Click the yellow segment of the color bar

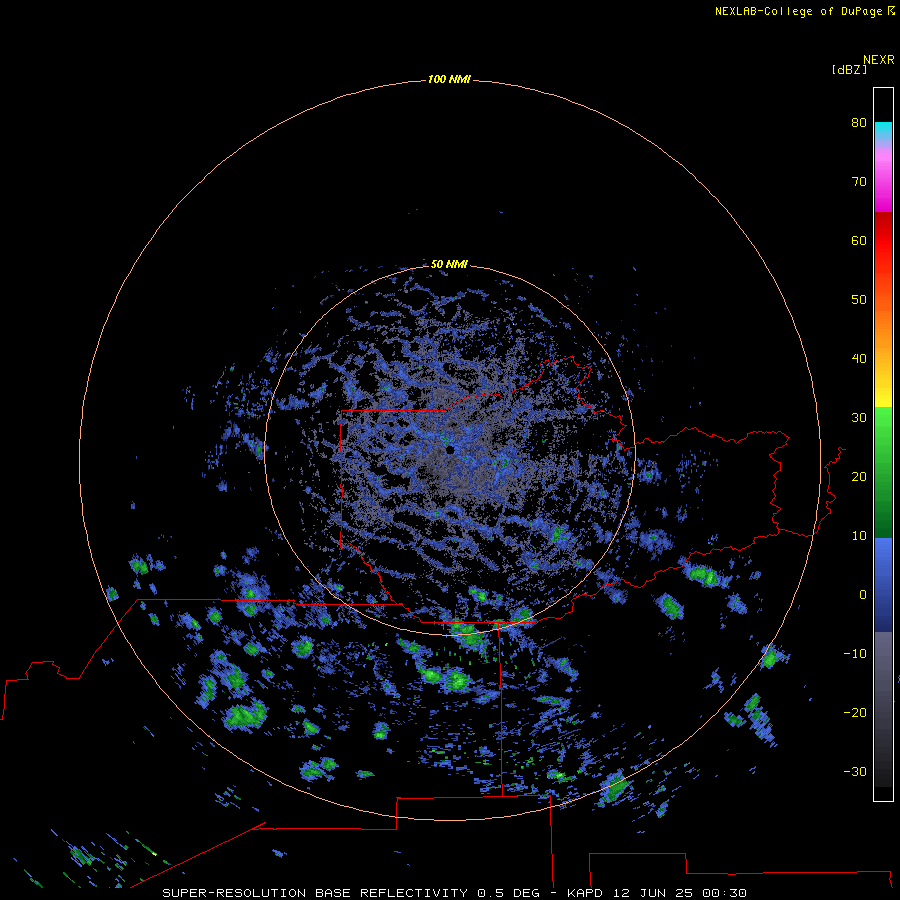883,396
